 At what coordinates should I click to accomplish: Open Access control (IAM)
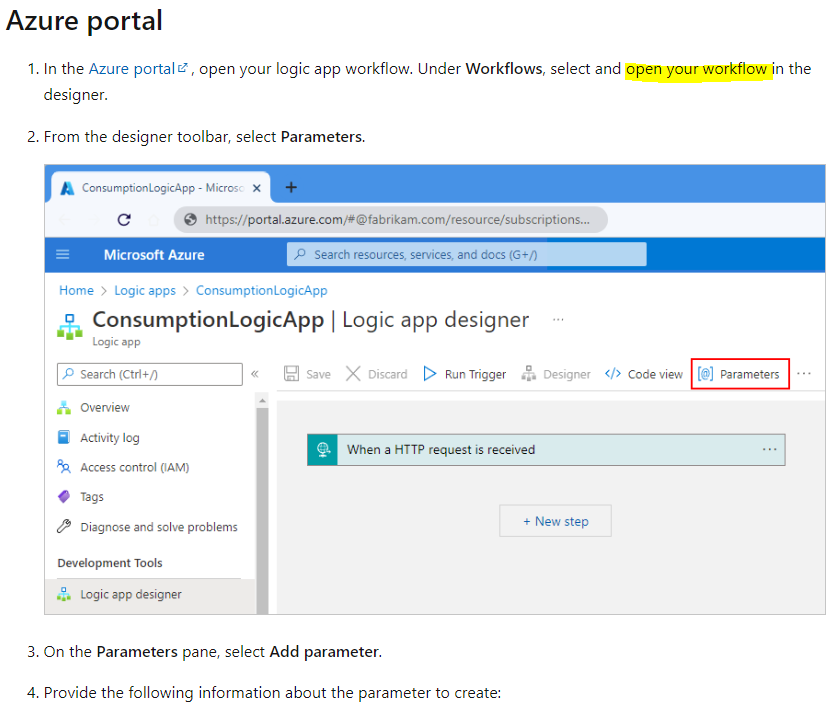click(134, 467)
